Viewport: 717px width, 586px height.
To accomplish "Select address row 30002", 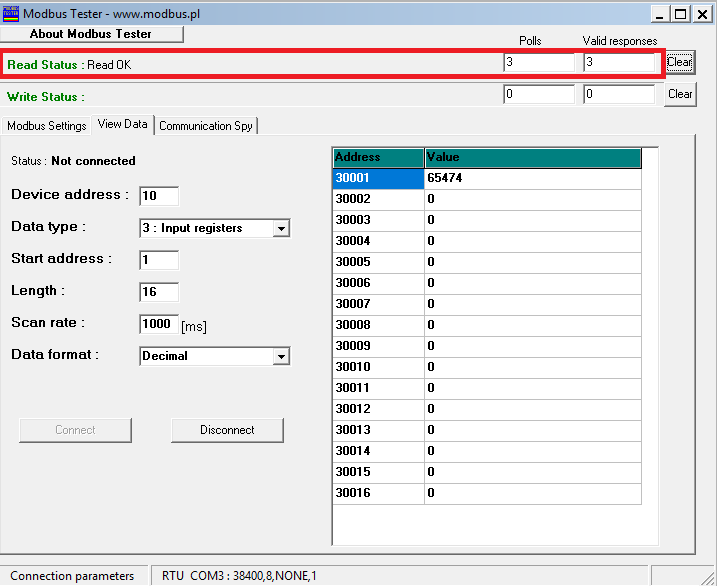I will [379, 199].
